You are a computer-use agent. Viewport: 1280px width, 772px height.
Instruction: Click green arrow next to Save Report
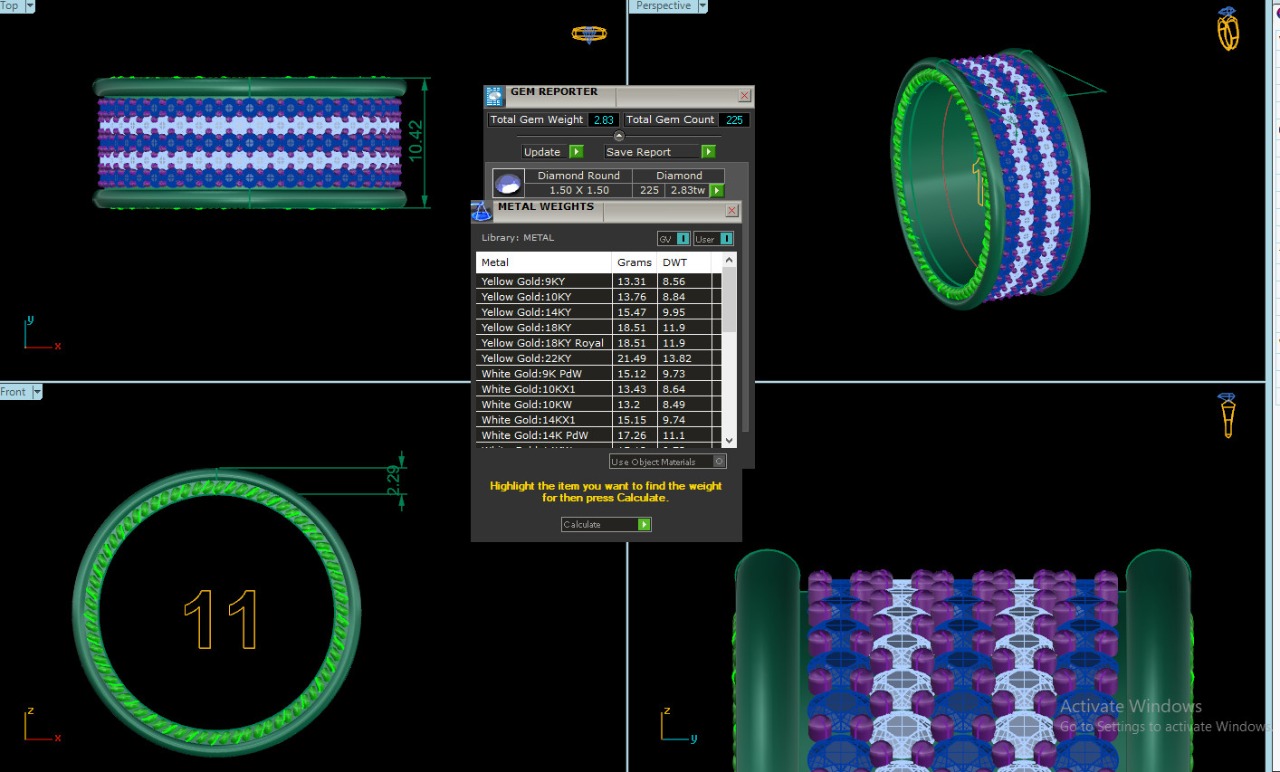pos(708,152)
